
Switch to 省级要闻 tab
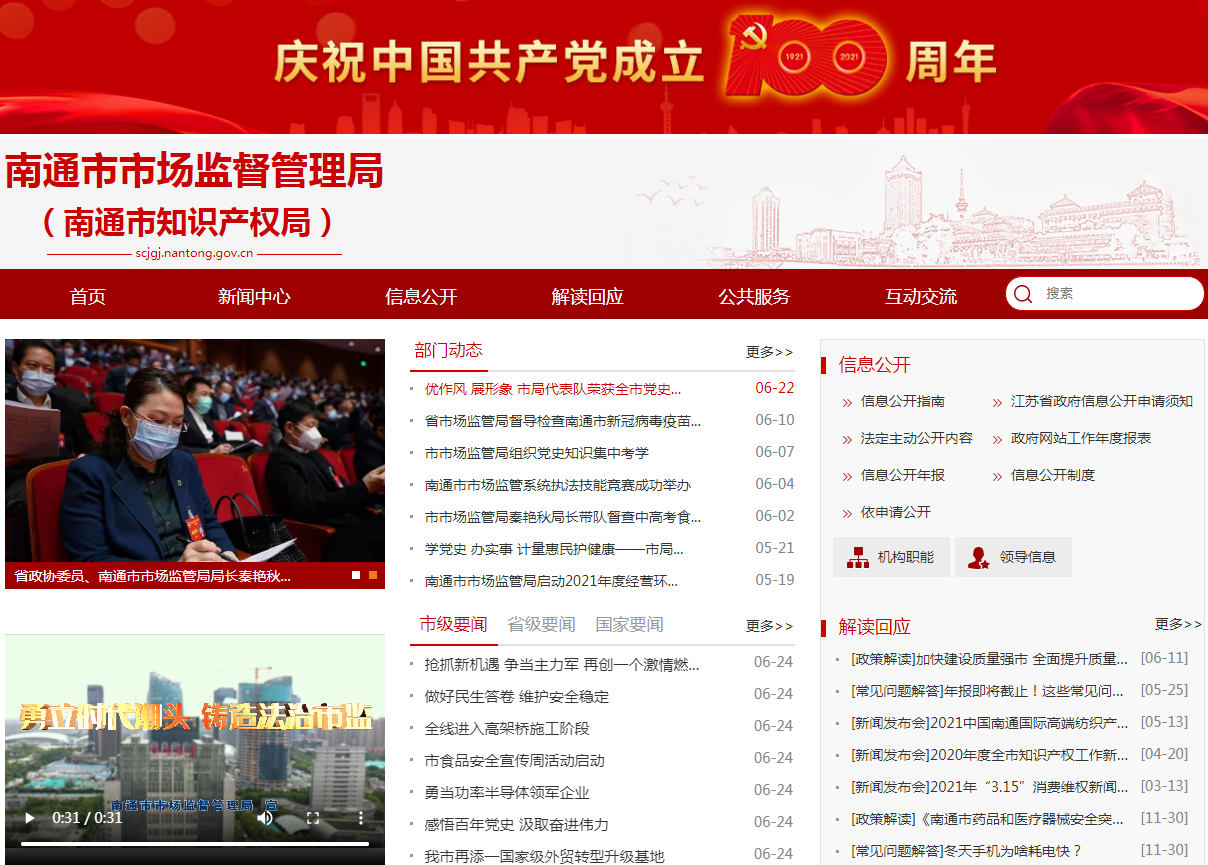[541, 624]
